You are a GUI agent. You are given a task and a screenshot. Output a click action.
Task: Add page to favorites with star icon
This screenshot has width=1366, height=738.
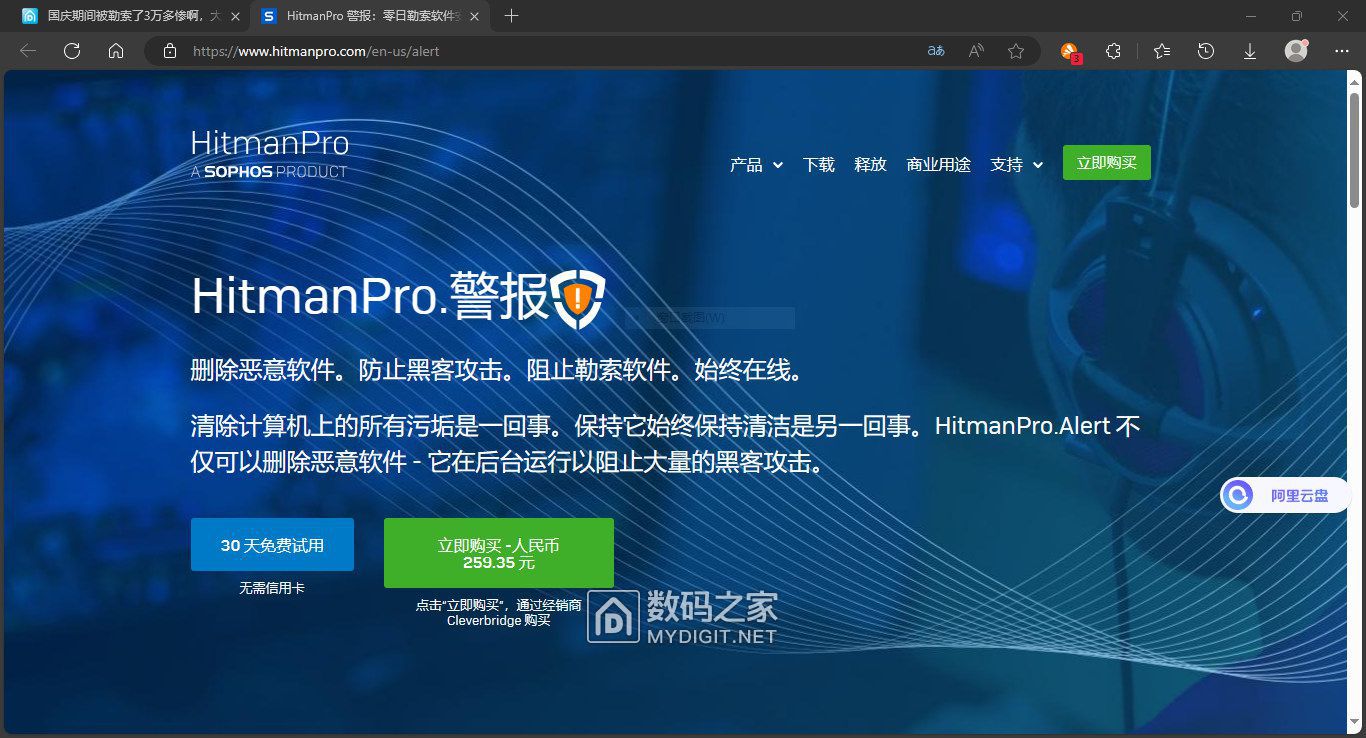[1016, 51]
